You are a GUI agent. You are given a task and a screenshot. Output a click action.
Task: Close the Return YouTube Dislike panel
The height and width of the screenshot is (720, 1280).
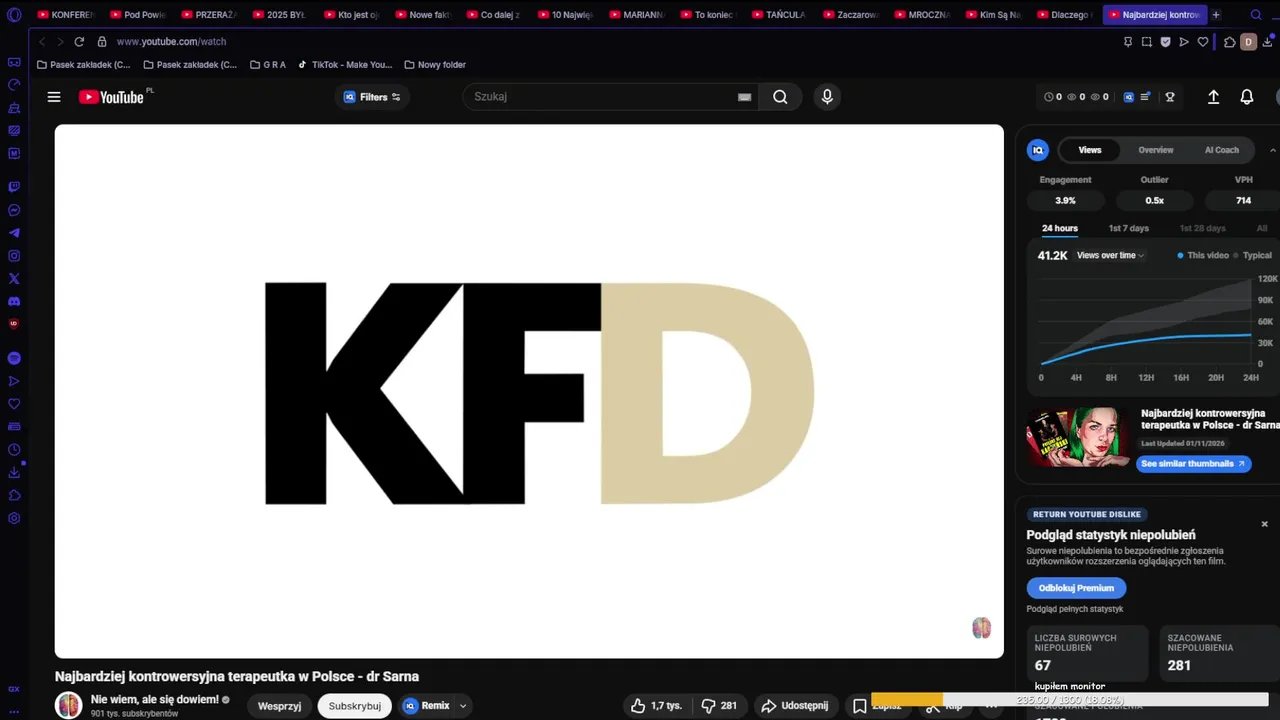pos(1264,524)
